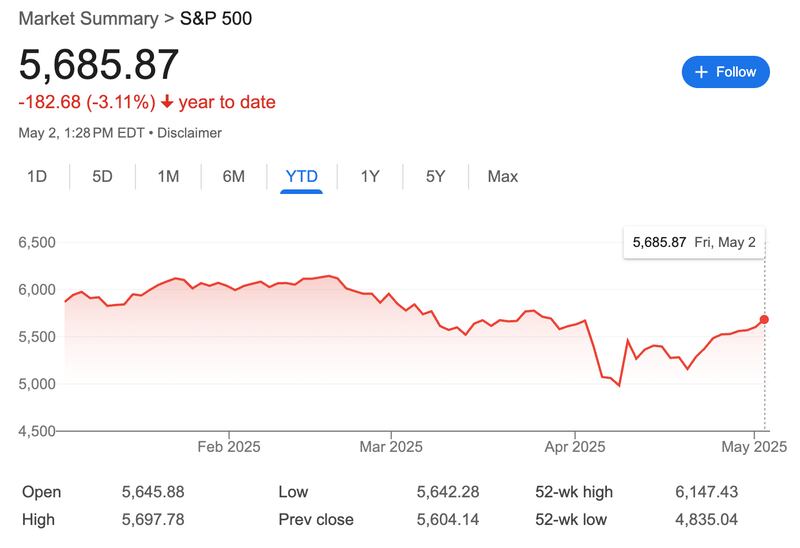800x548 pixels.
Task: Select the 5D time range tab
Action: [102, 177]
